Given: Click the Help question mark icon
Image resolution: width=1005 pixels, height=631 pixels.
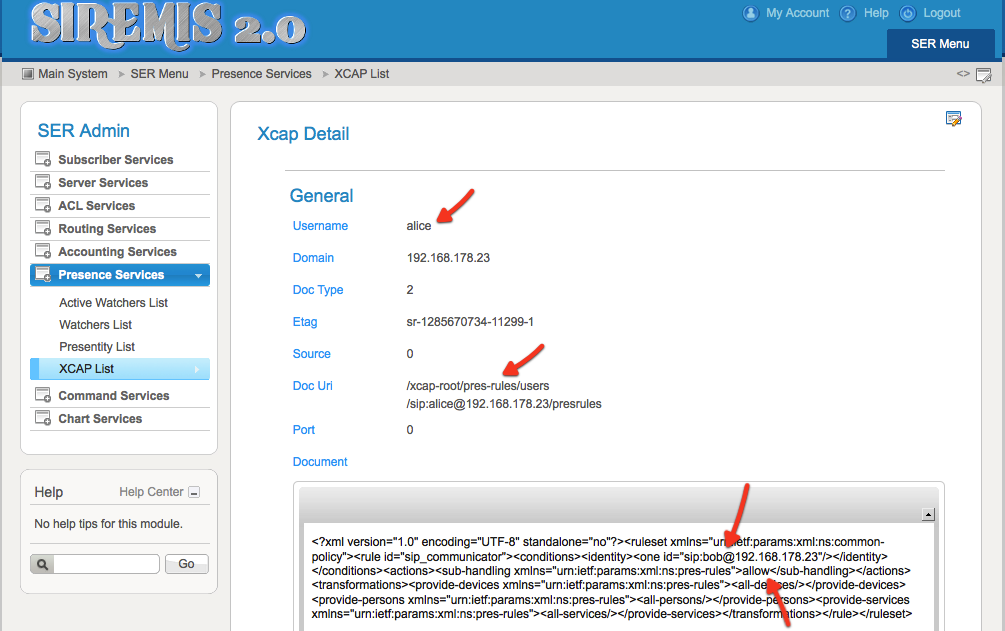Looking at the screenshot, I should click(848, 13).
